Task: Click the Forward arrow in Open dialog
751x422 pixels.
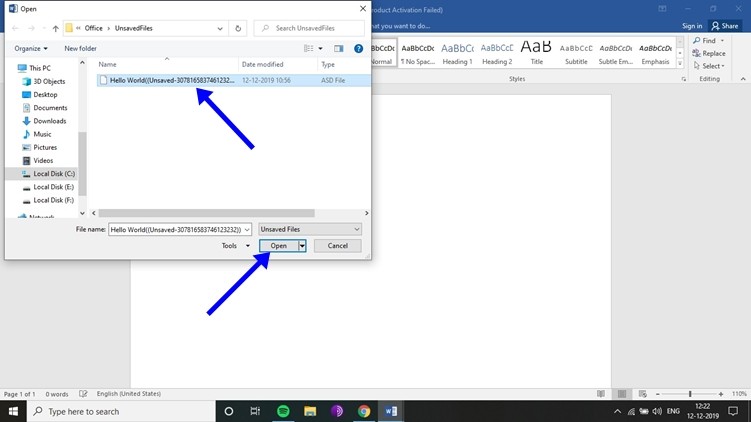Action: 31,28
